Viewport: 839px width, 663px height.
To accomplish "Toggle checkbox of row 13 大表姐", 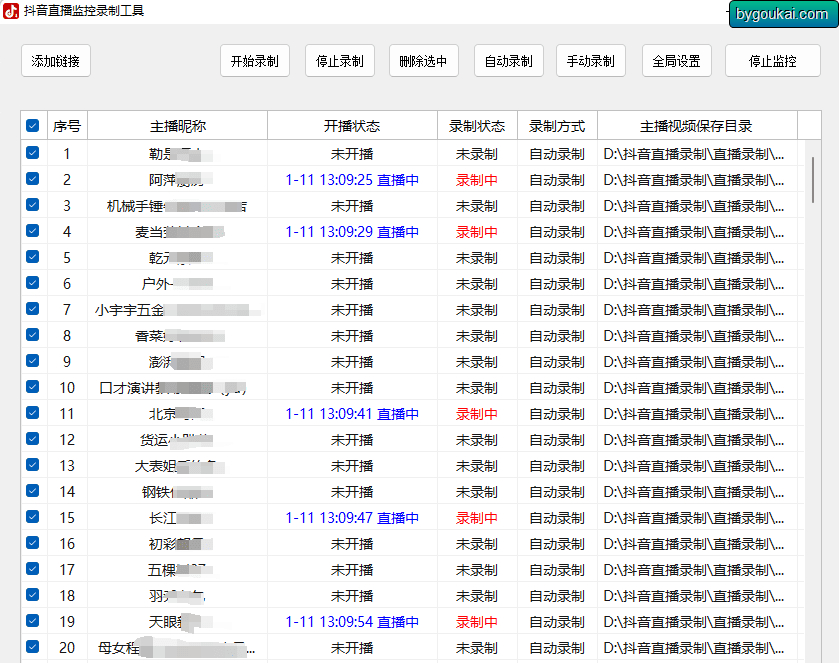I will 33,464.
